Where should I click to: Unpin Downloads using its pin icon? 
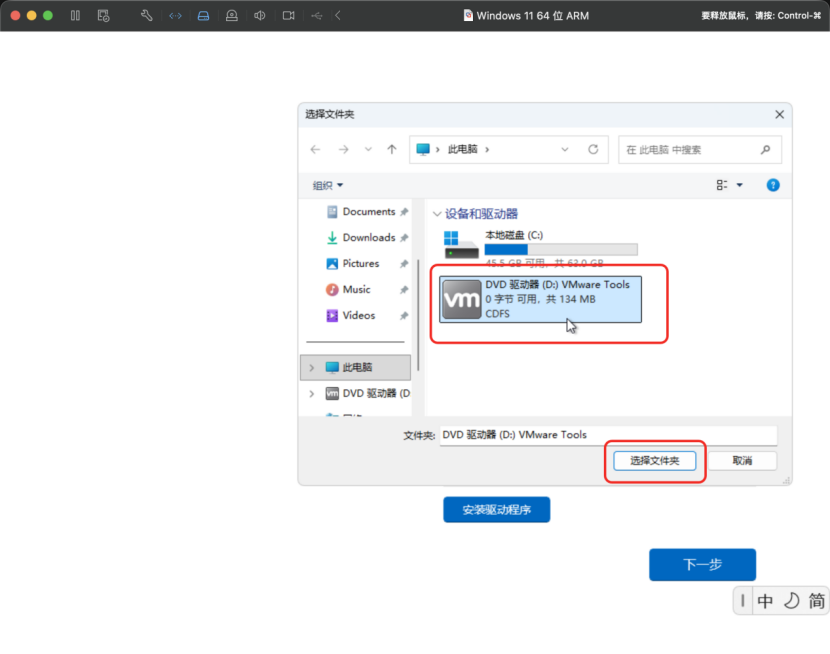[x=404, y=238]
